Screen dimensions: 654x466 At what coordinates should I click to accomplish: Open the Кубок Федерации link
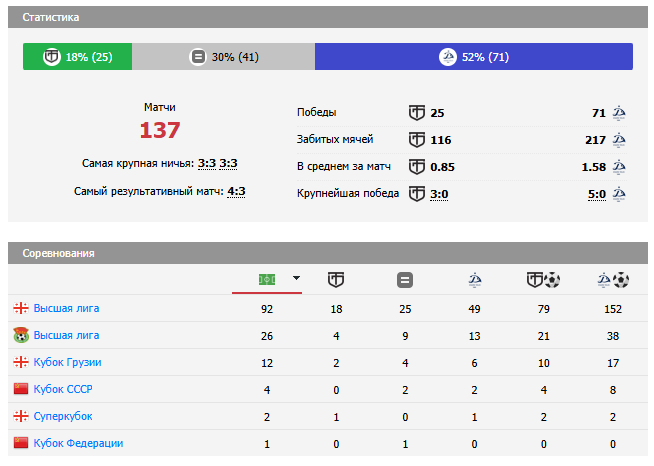pos(78,443)
